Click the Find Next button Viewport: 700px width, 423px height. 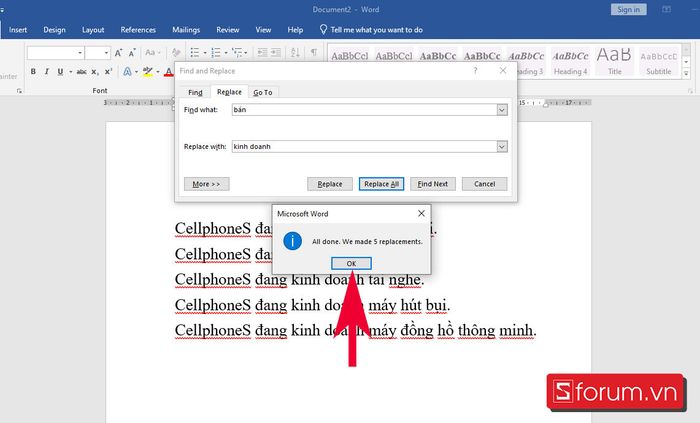click(x=433, y=184)
